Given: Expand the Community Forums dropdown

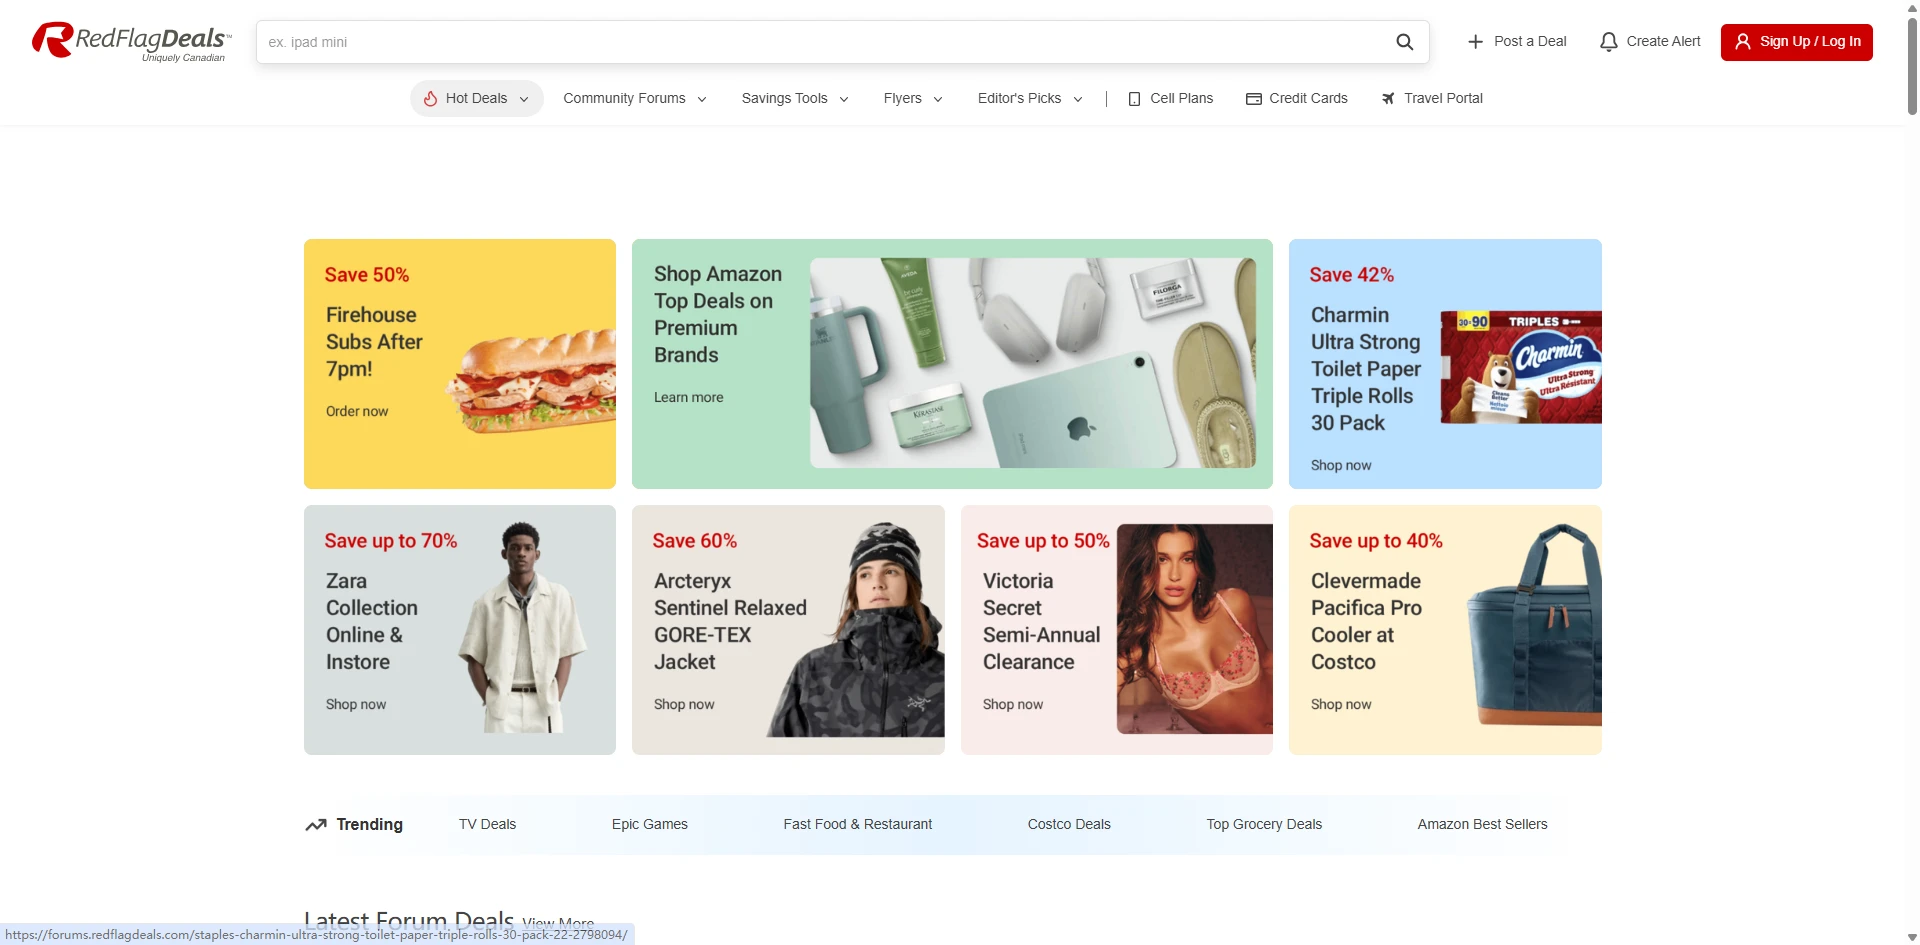Looking at the screenshot, I should click(x=634, y=98).
